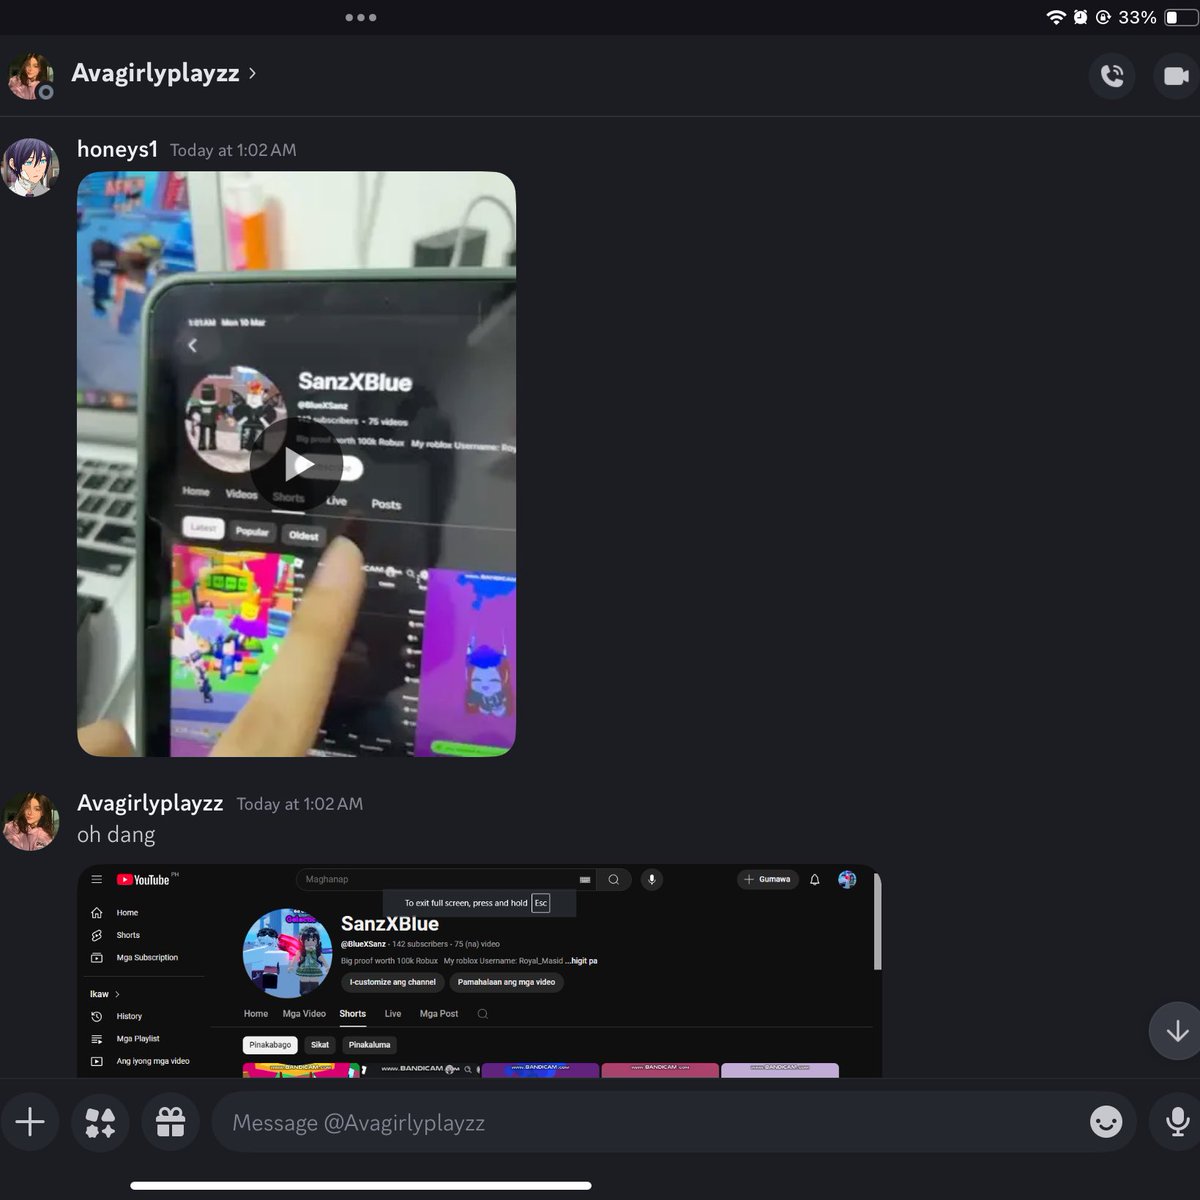
Task: Tap the three-dot multitasking indicator at top
Action: pyautogui.click(x=360, y=17)
